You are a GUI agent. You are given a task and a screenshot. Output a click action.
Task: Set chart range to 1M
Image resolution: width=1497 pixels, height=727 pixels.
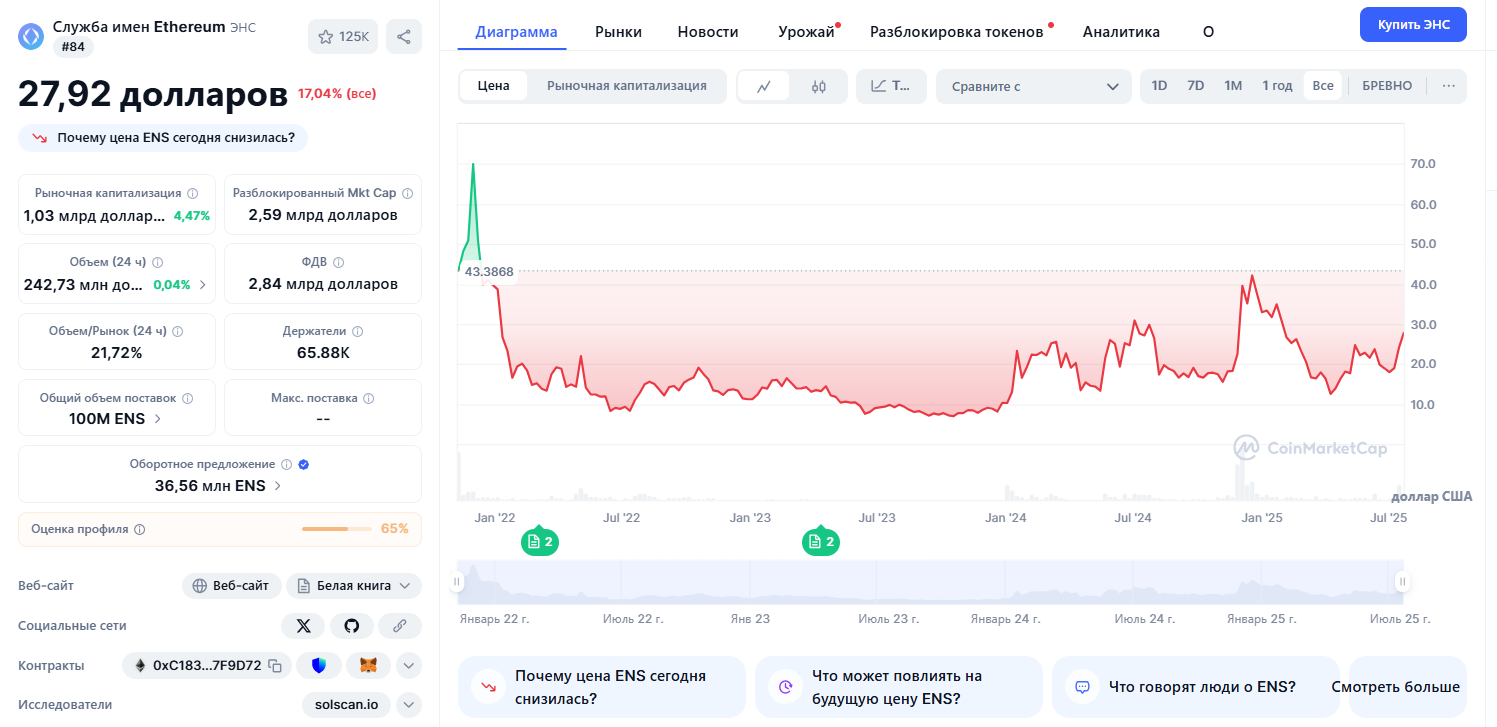[x=1233, y=86]
